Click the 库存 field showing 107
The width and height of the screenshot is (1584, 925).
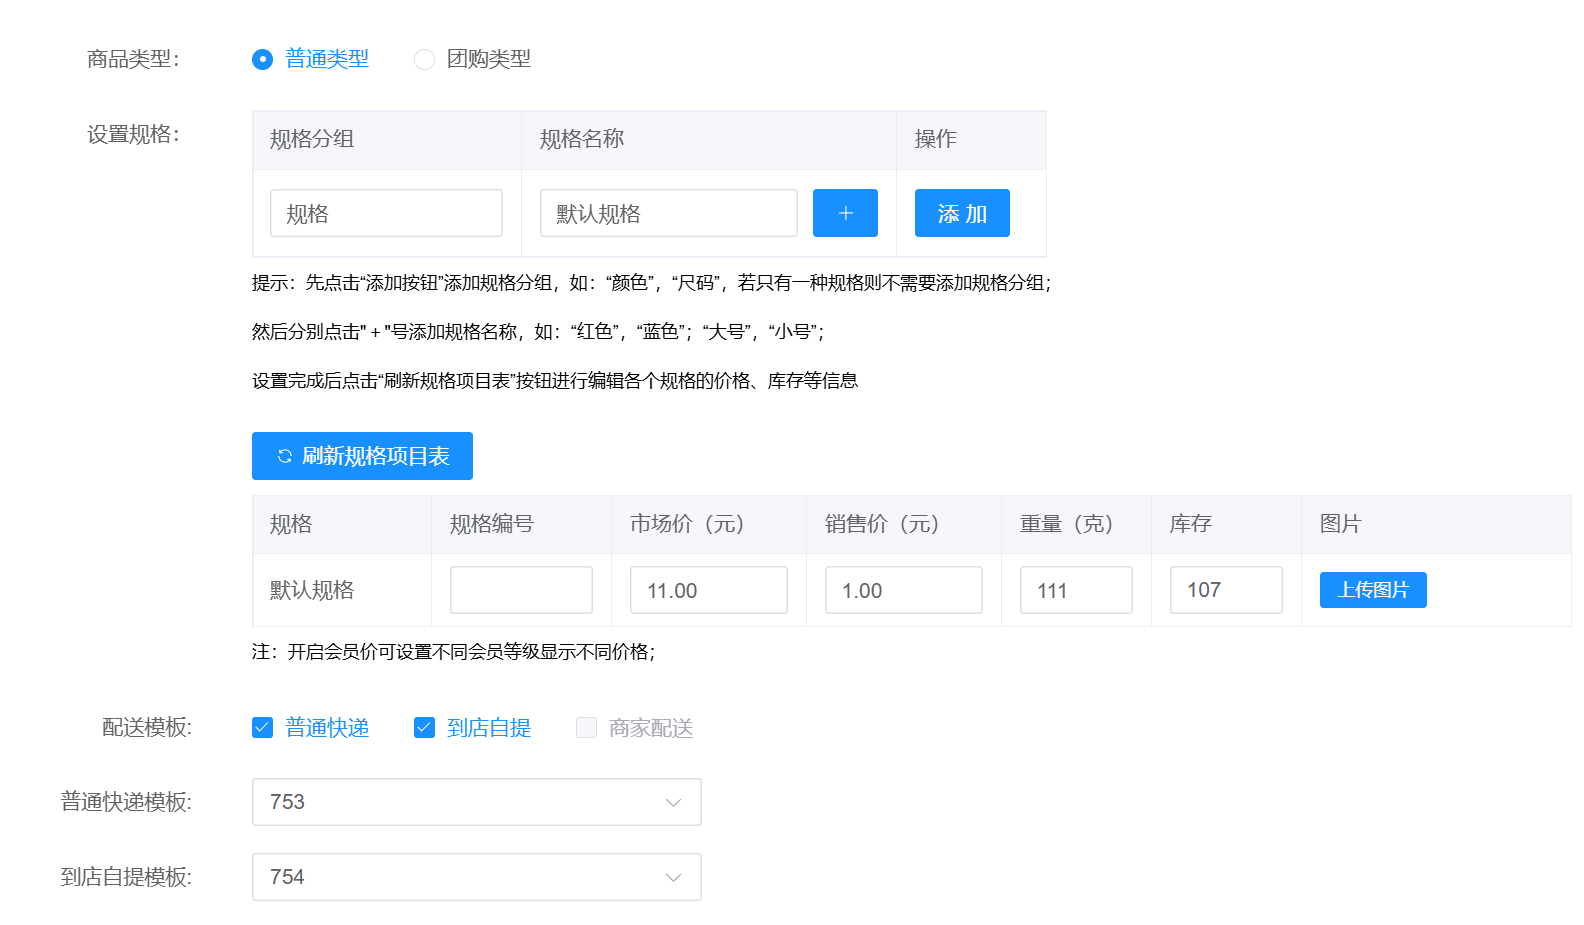pyautogui.click(x=1225, y=590)
